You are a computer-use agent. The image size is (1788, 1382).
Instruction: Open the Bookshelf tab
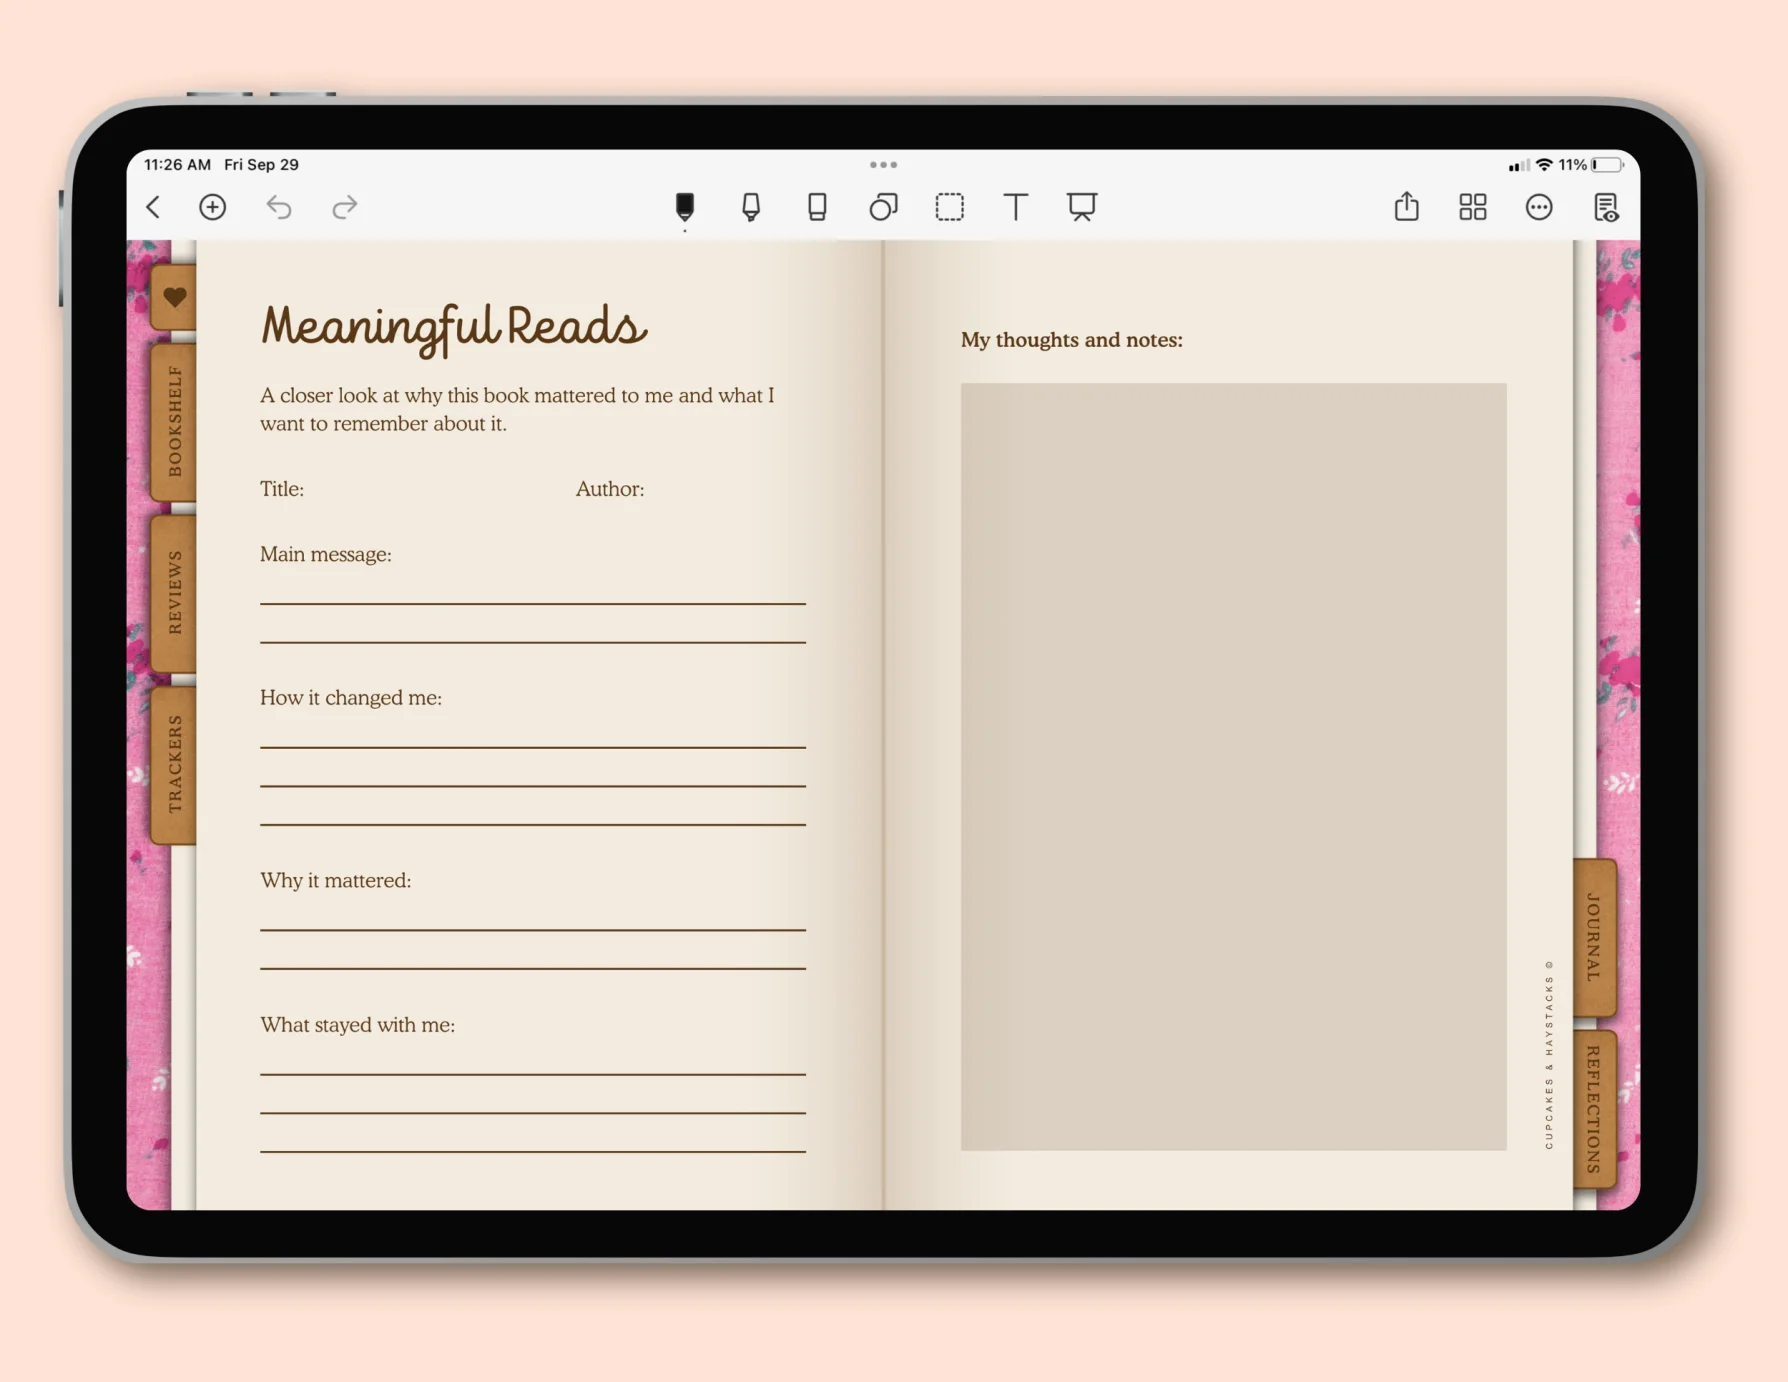(x=174, y=421)
